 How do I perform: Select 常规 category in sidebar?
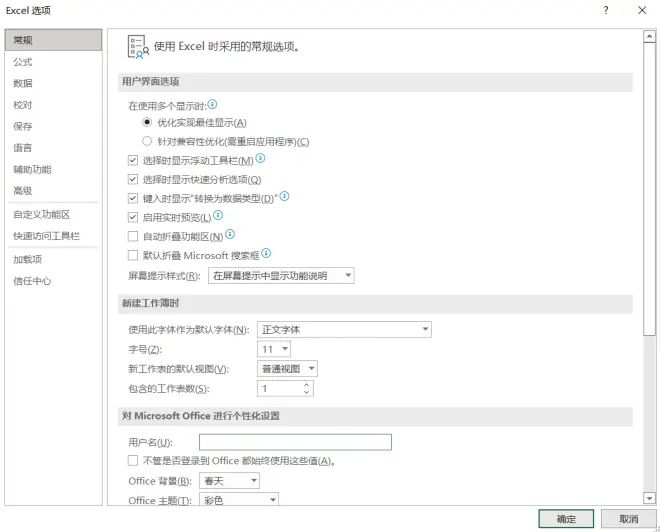pyautogui.click(x=53, y=40)
